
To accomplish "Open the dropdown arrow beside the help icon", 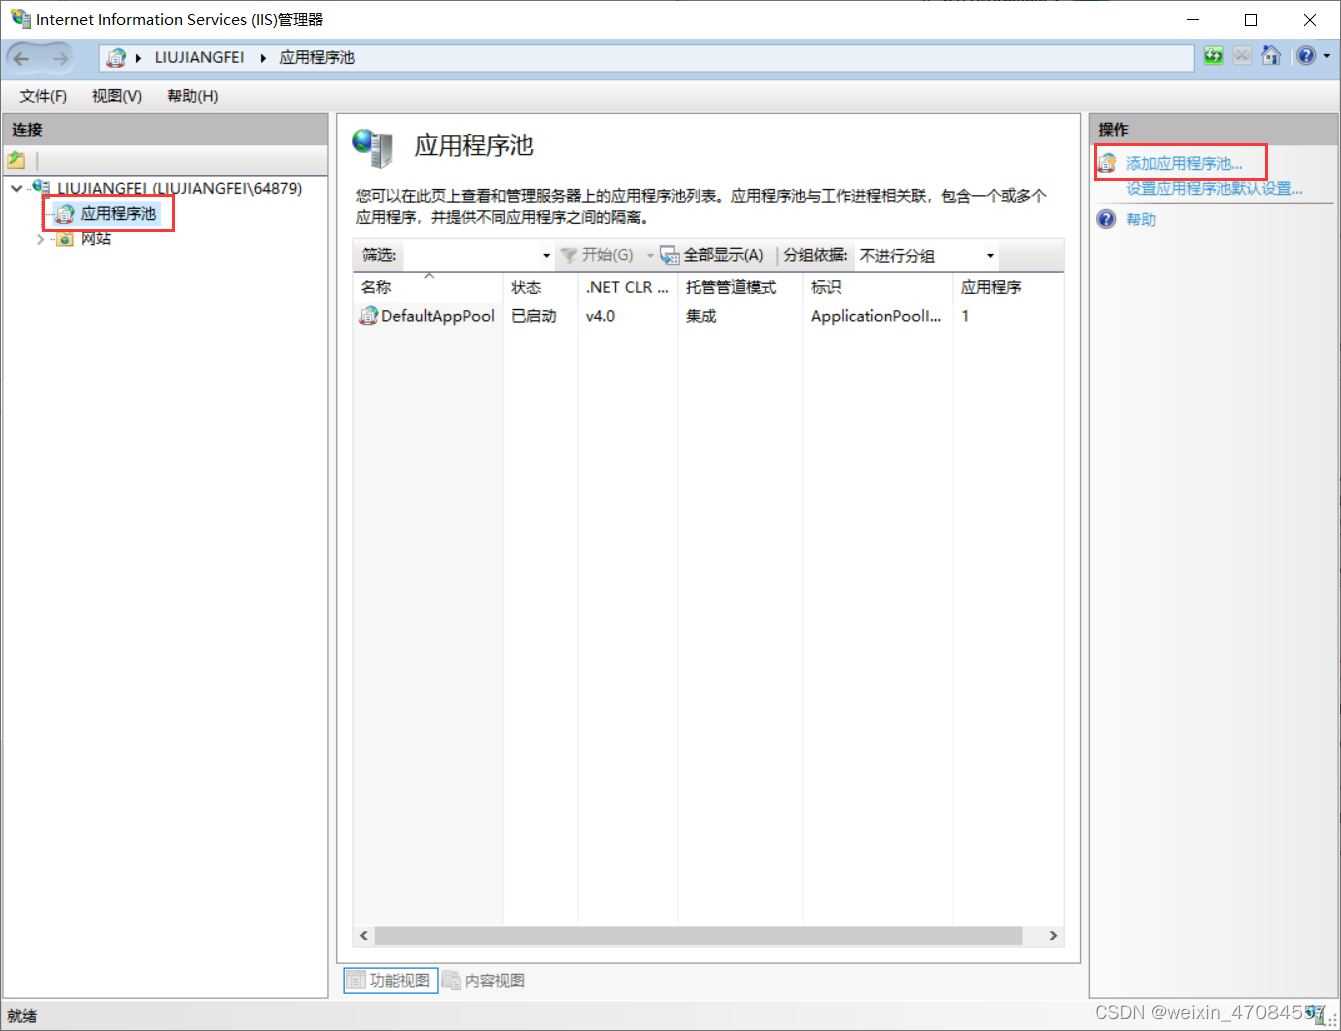I will coord(1327,56).
